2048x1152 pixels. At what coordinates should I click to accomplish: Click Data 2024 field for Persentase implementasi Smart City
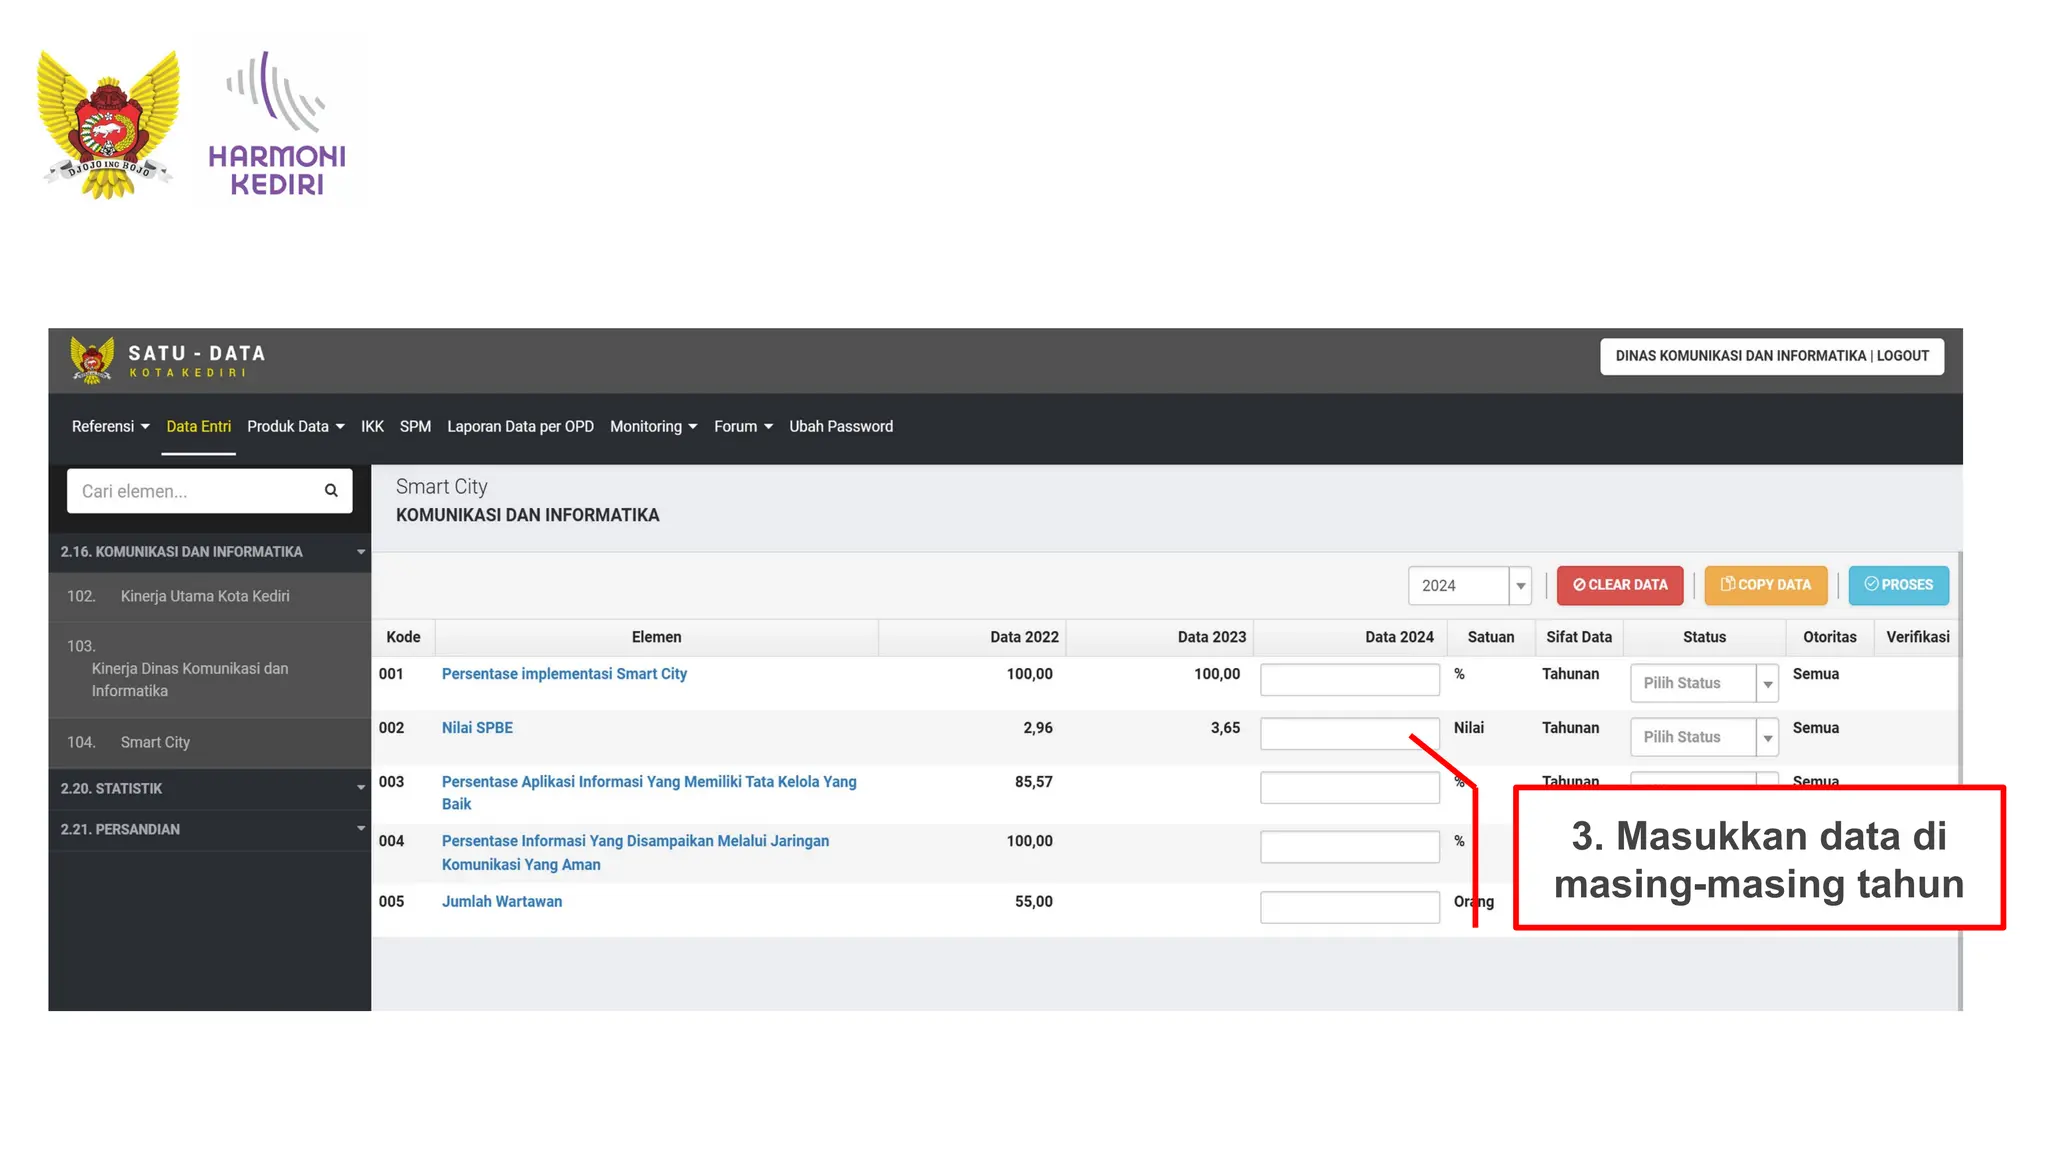1349,680
